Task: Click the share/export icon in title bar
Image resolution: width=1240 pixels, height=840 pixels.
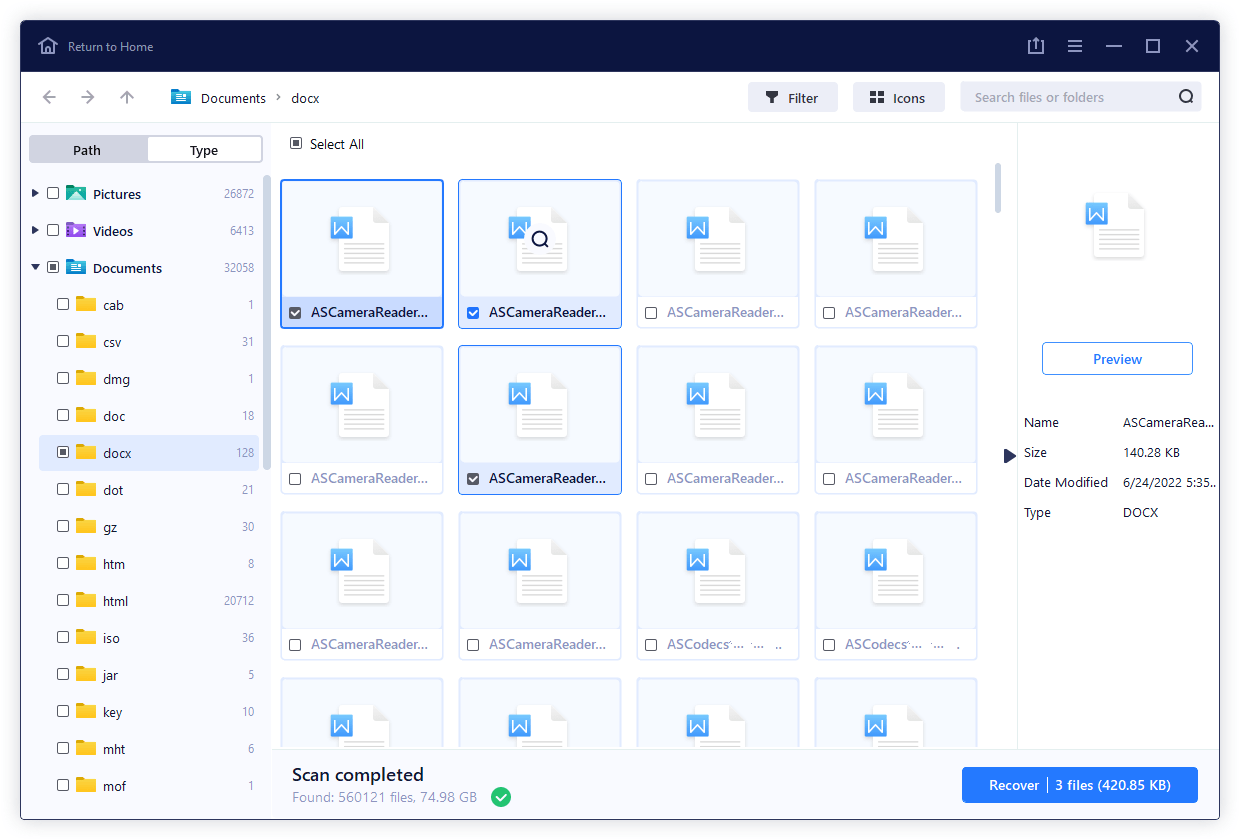Action: pyautogui.click(x=1036, y=46)
